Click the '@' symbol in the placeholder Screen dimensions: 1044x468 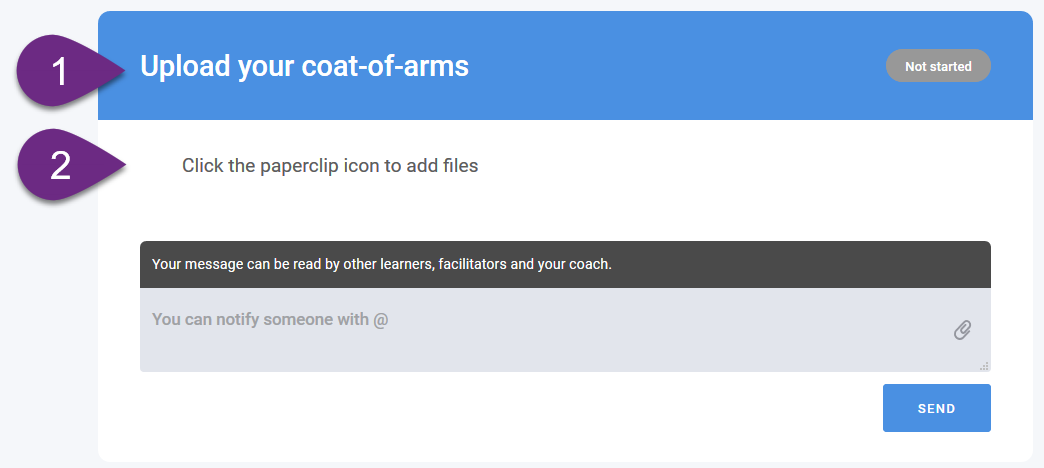coord(380,320)
